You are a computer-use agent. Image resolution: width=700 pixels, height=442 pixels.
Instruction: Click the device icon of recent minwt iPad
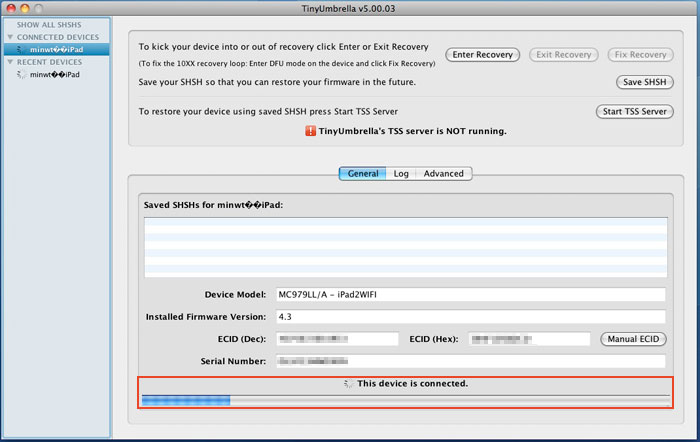(21, 75)
